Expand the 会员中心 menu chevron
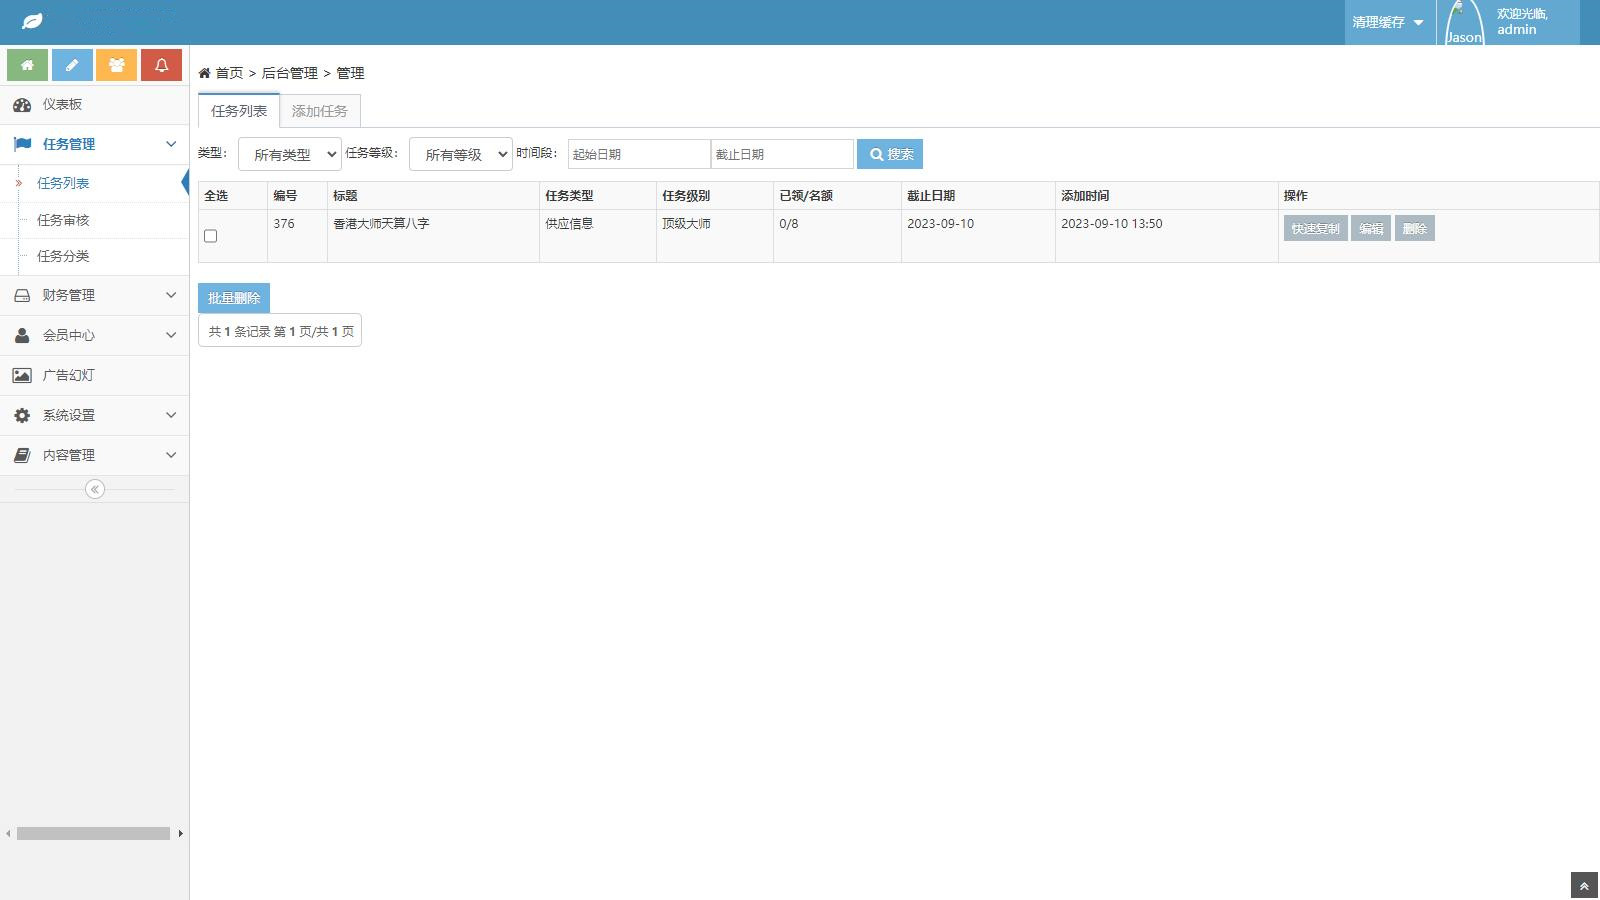 point(171,335)
